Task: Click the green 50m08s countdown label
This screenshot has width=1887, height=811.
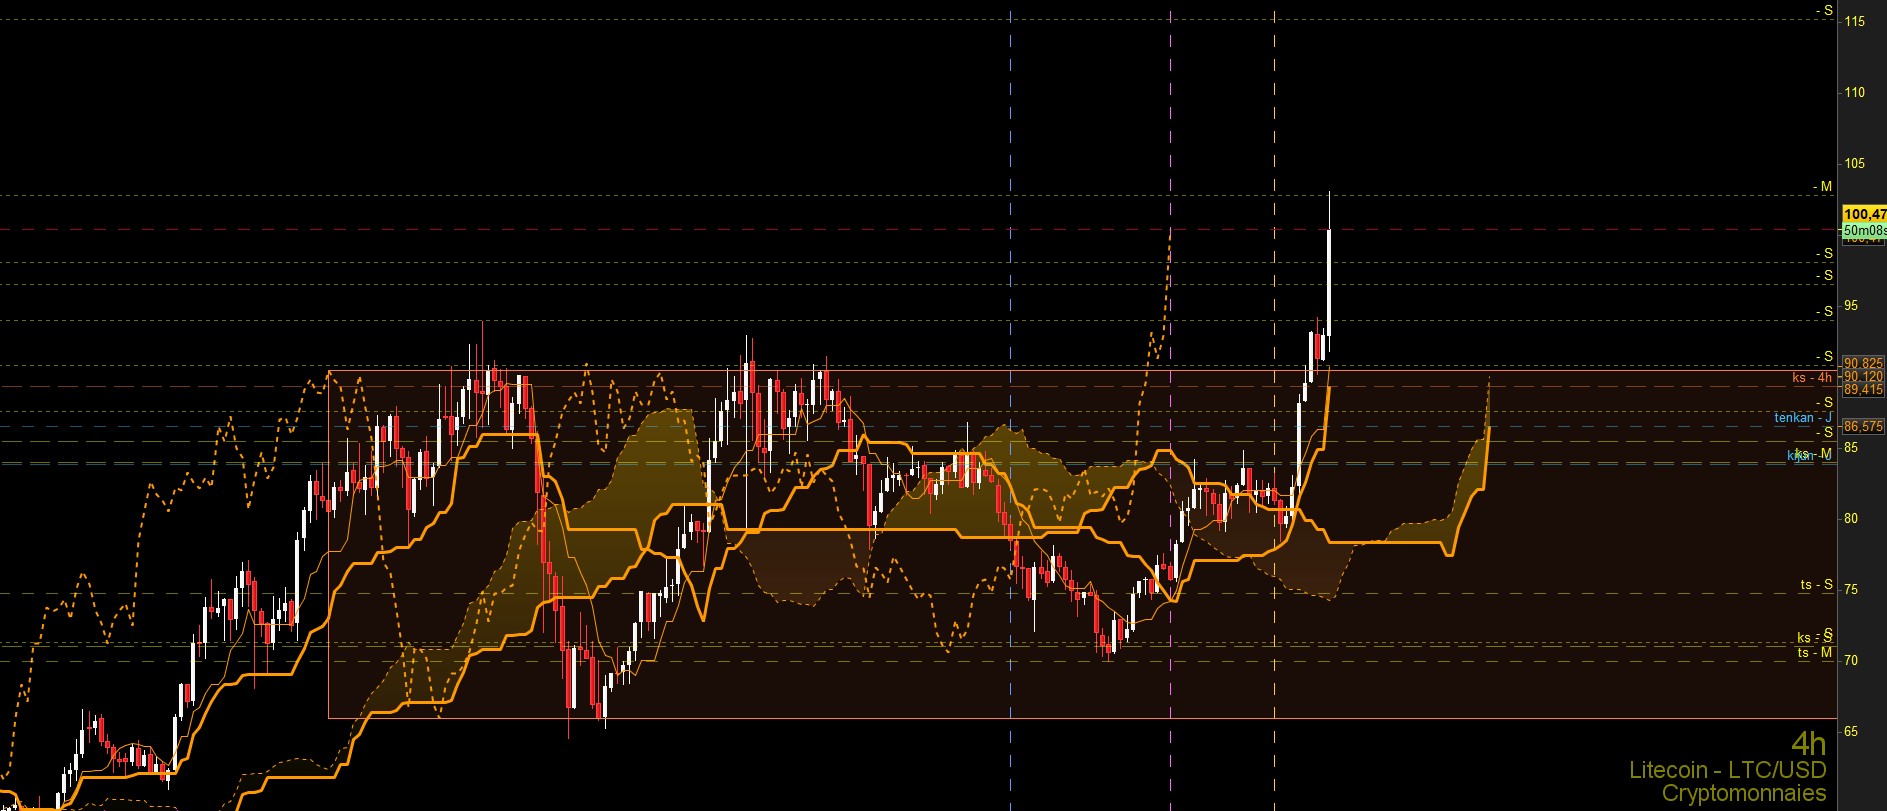Action: (1864, 230)
